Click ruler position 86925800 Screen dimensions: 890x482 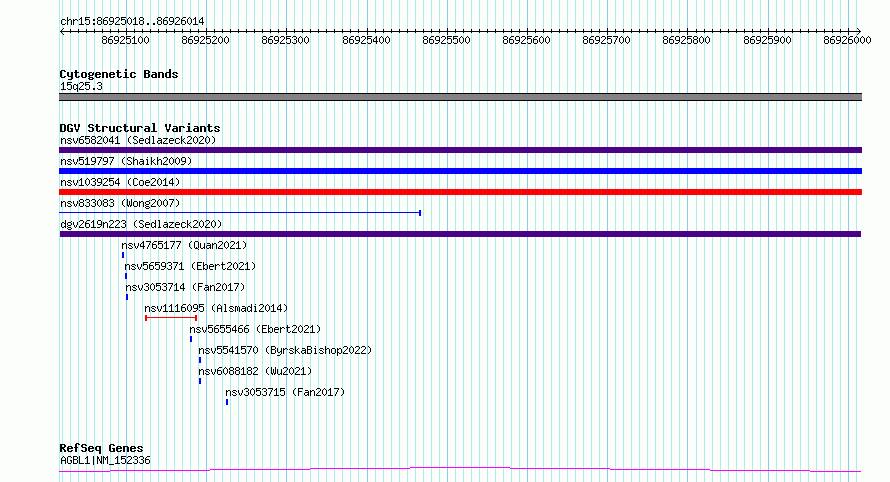(687, 40)
